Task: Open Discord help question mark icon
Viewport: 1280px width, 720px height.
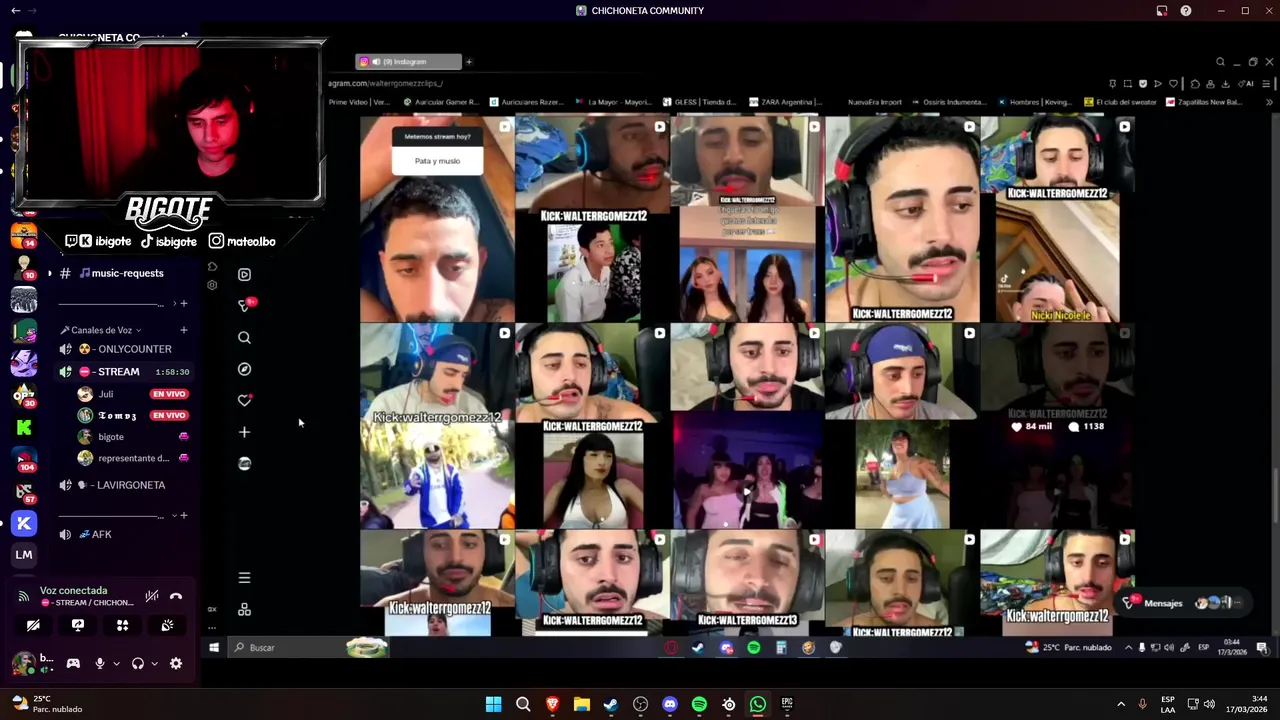Action: (1186, 11)
